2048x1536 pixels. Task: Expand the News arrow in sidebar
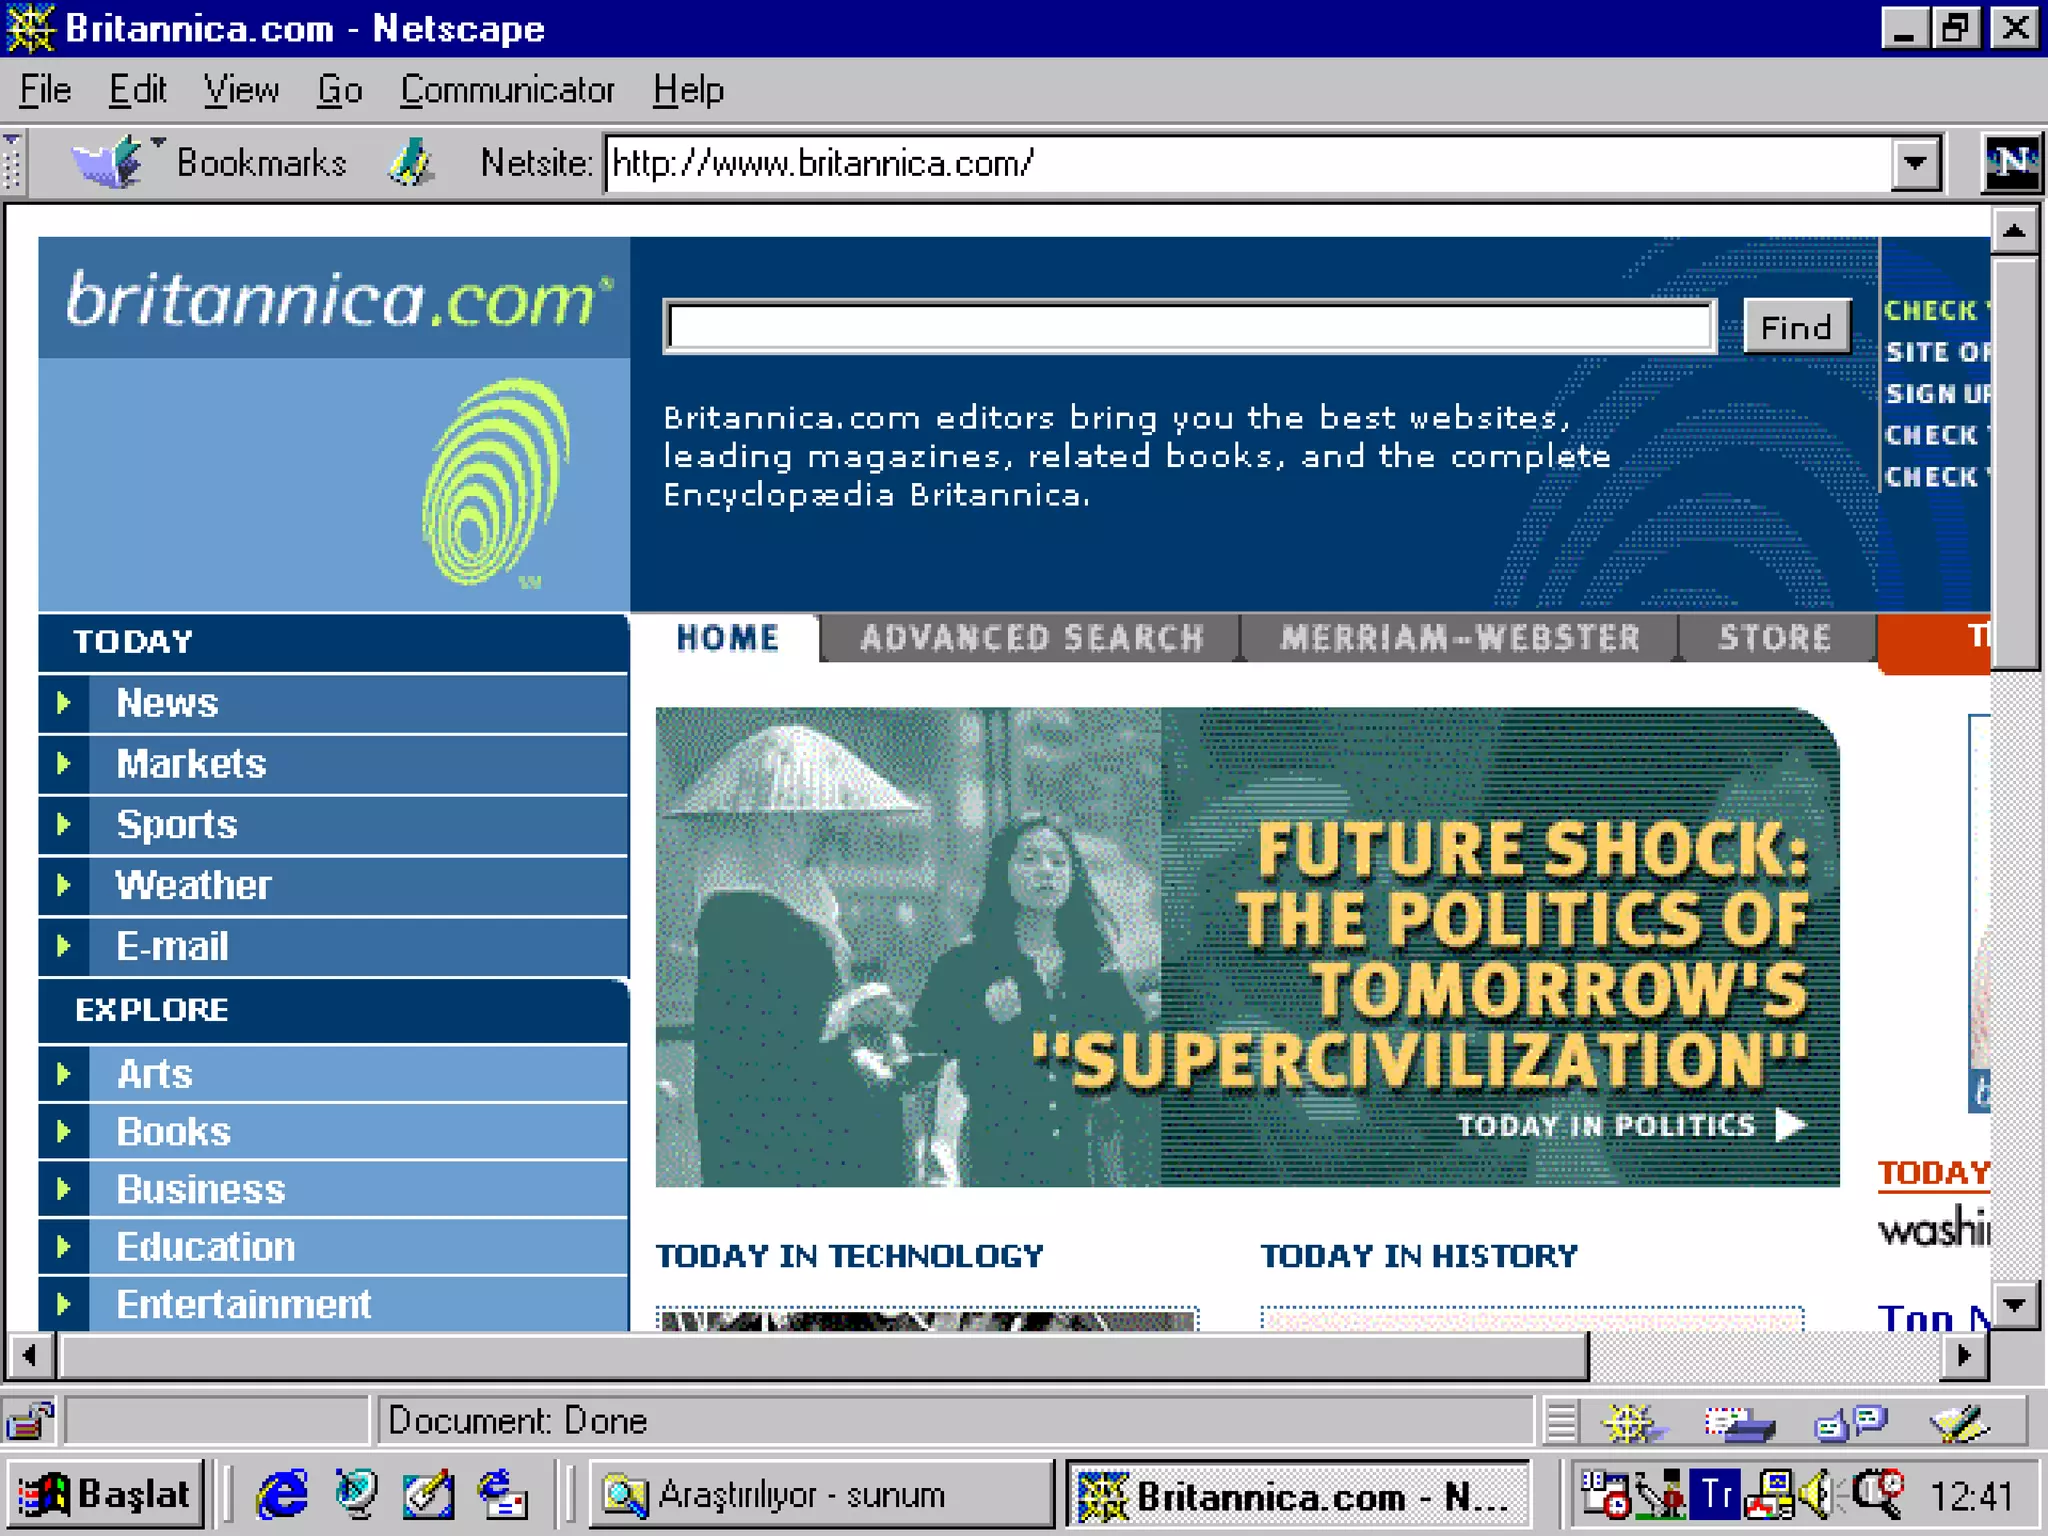click(64, 703)
